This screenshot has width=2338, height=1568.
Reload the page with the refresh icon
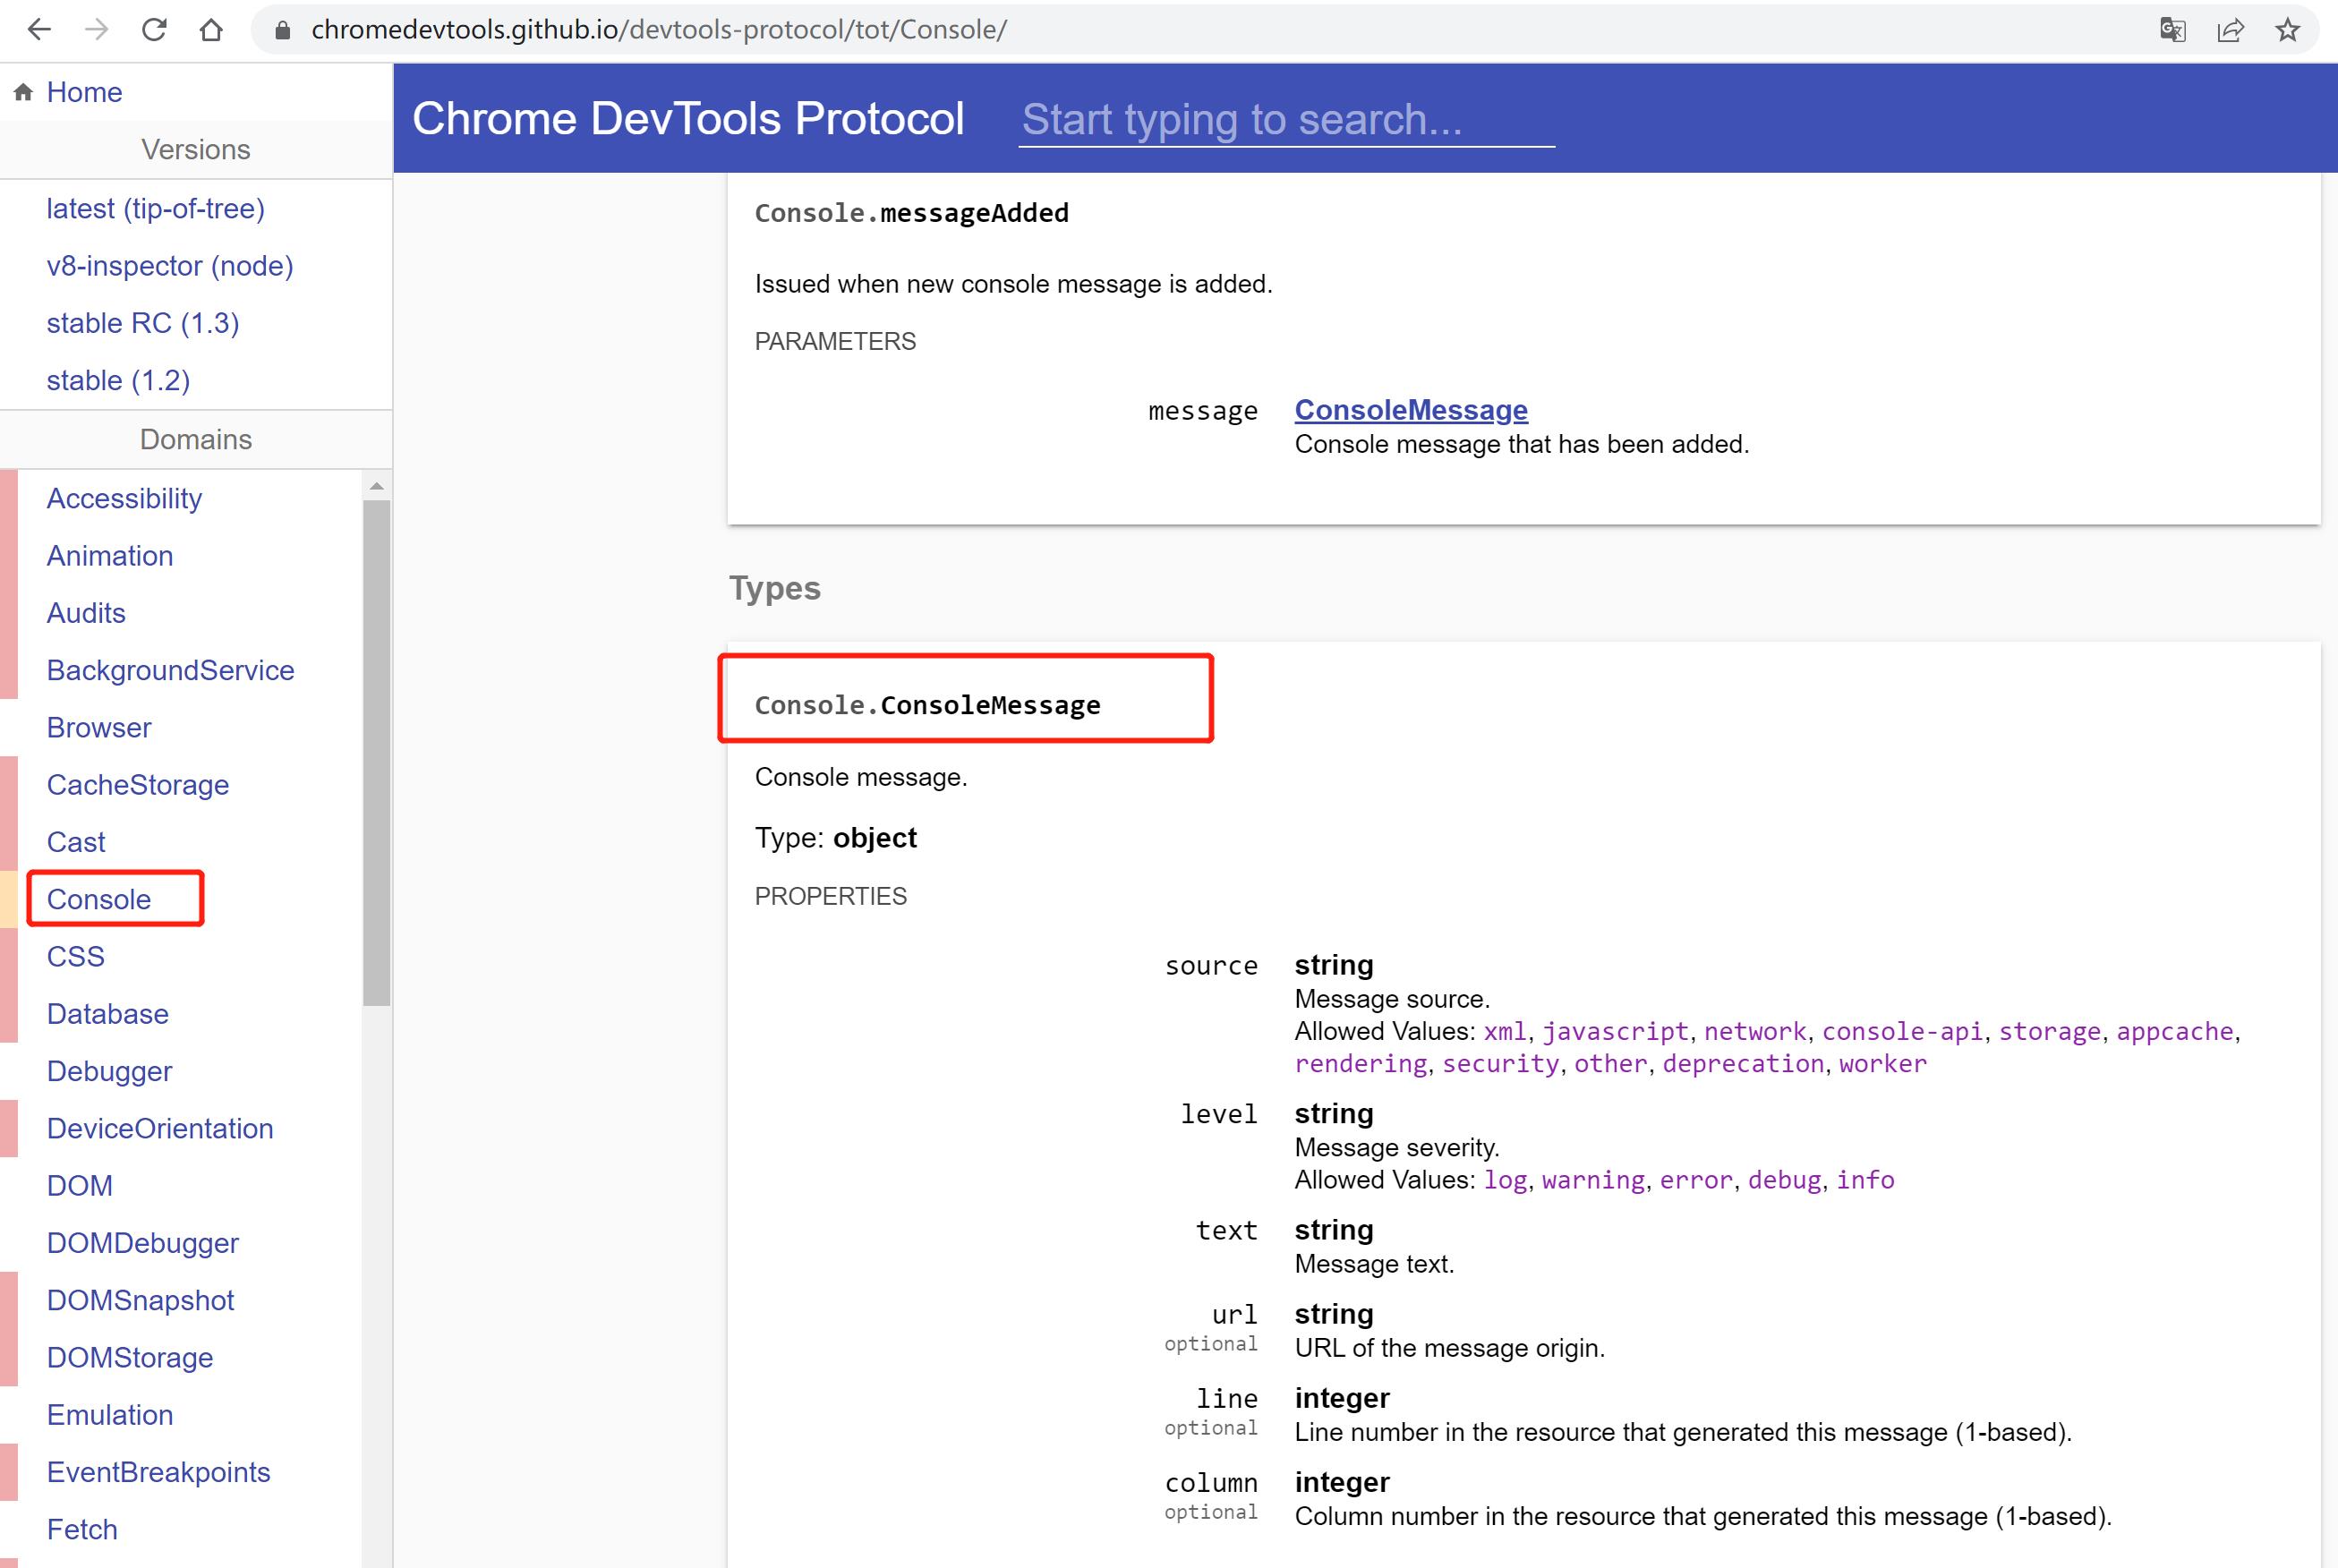154,29
